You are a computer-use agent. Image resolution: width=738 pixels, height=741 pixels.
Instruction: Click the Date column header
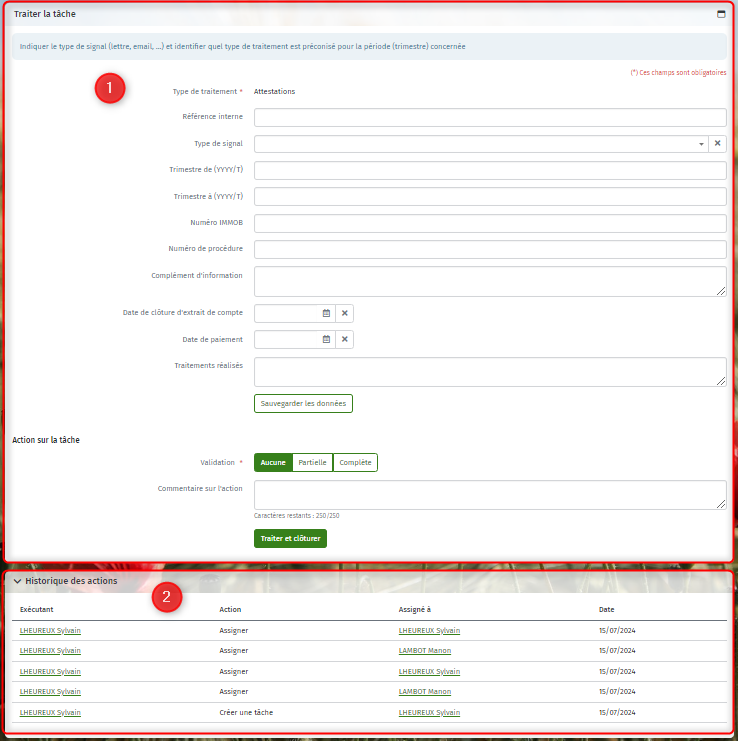(607, 610)
